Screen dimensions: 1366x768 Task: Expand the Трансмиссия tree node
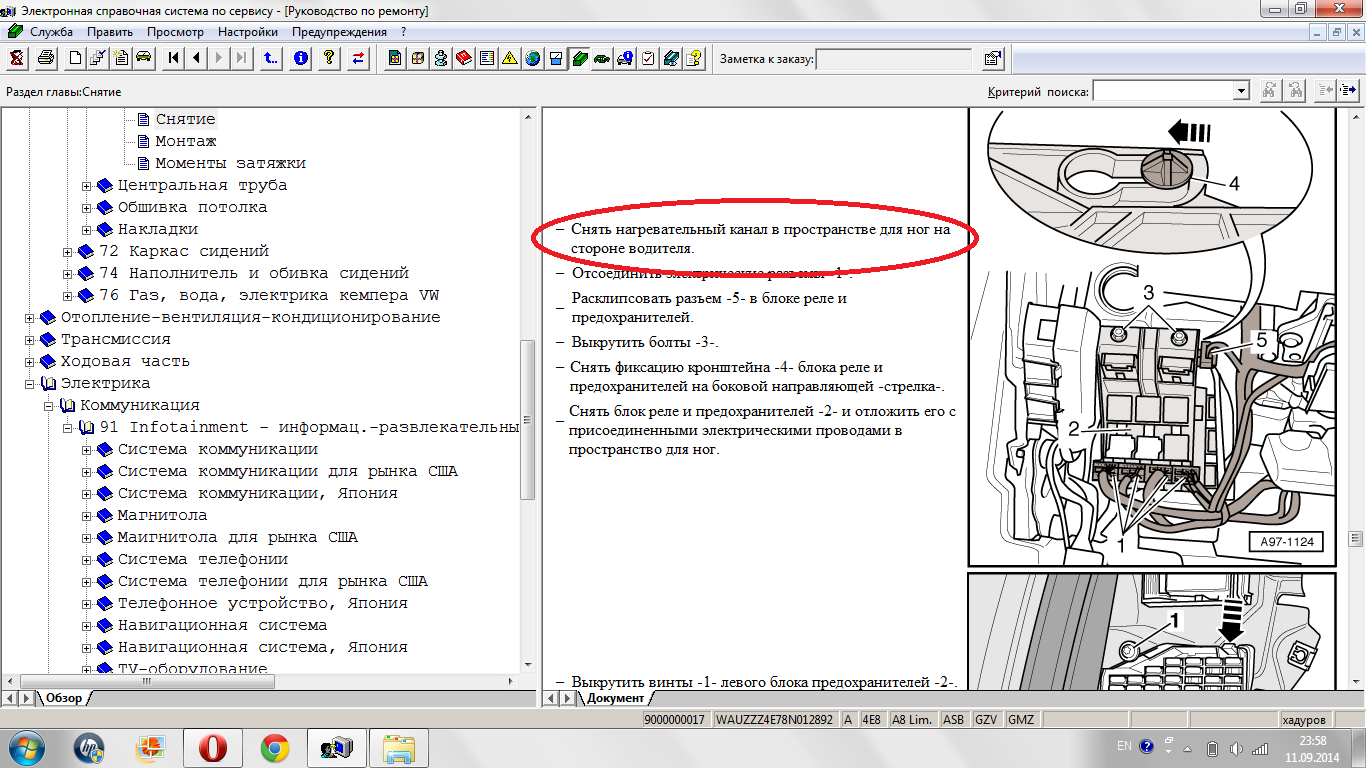[x=31, y=340]
